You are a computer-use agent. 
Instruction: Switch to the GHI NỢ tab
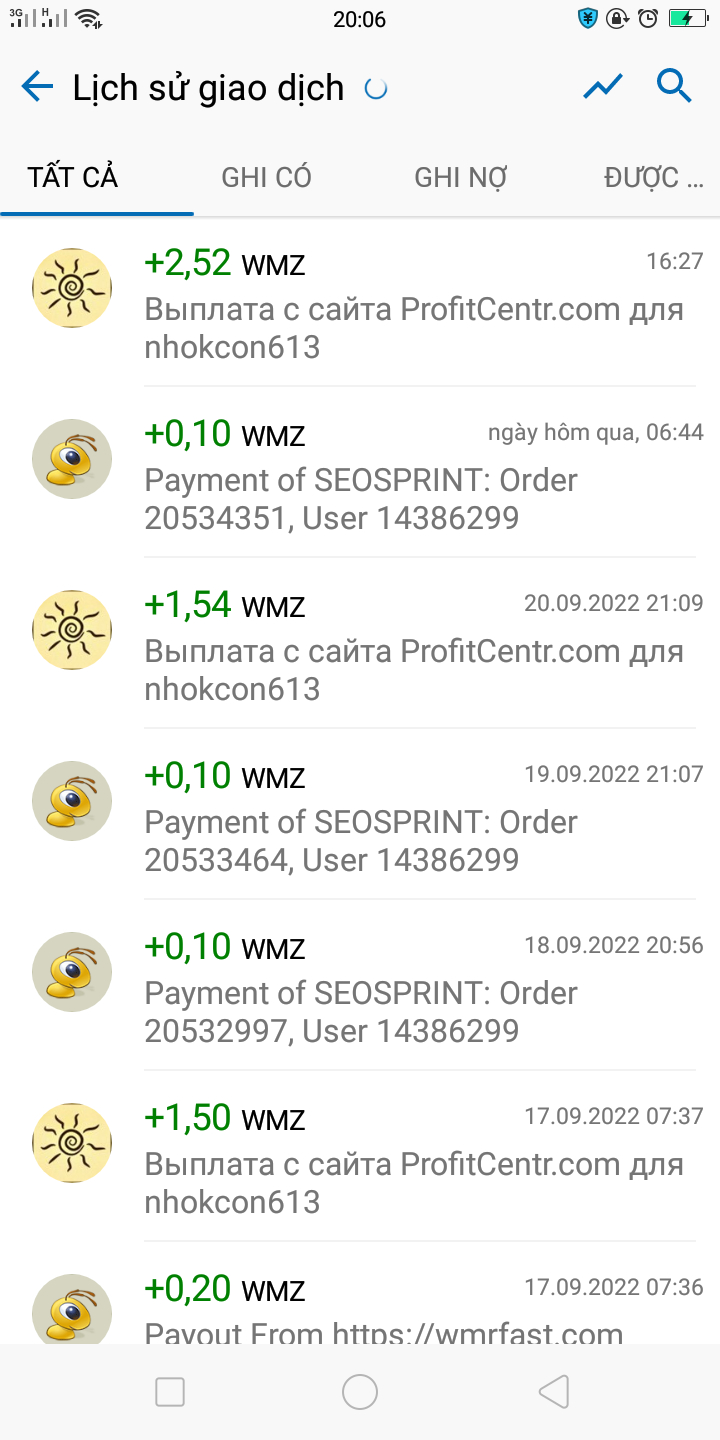(x=461, y=178)
